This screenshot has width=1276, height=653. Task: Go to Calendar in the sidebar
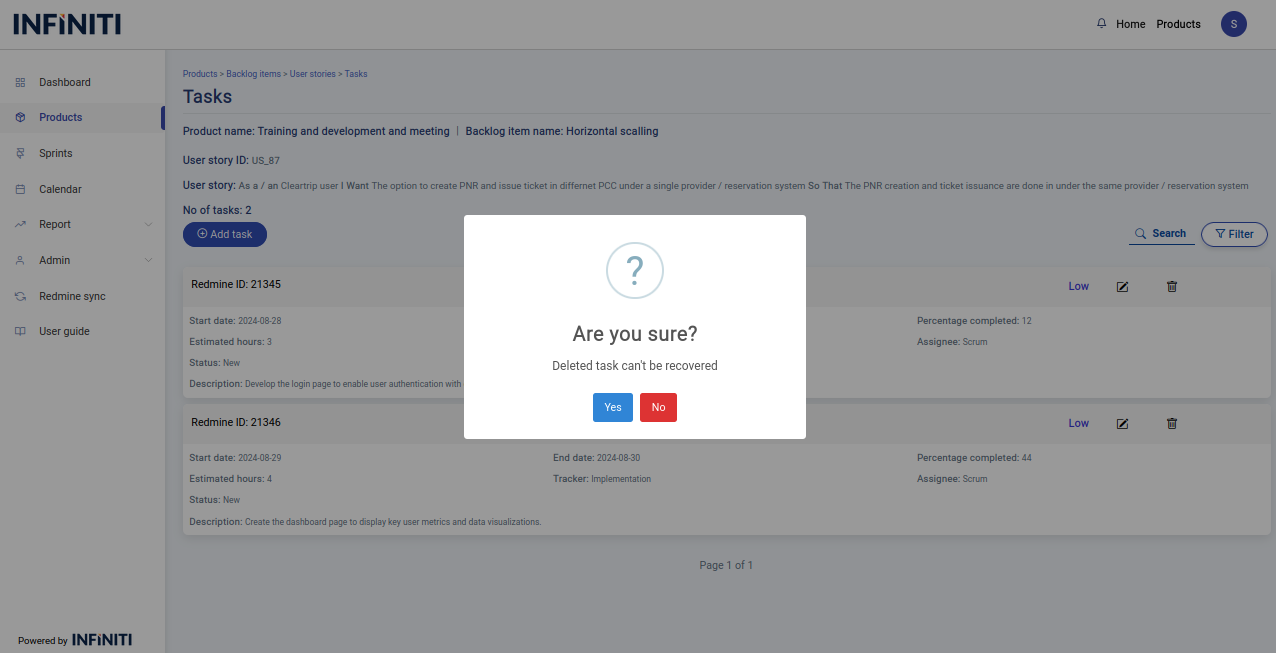tap(60, 189)
